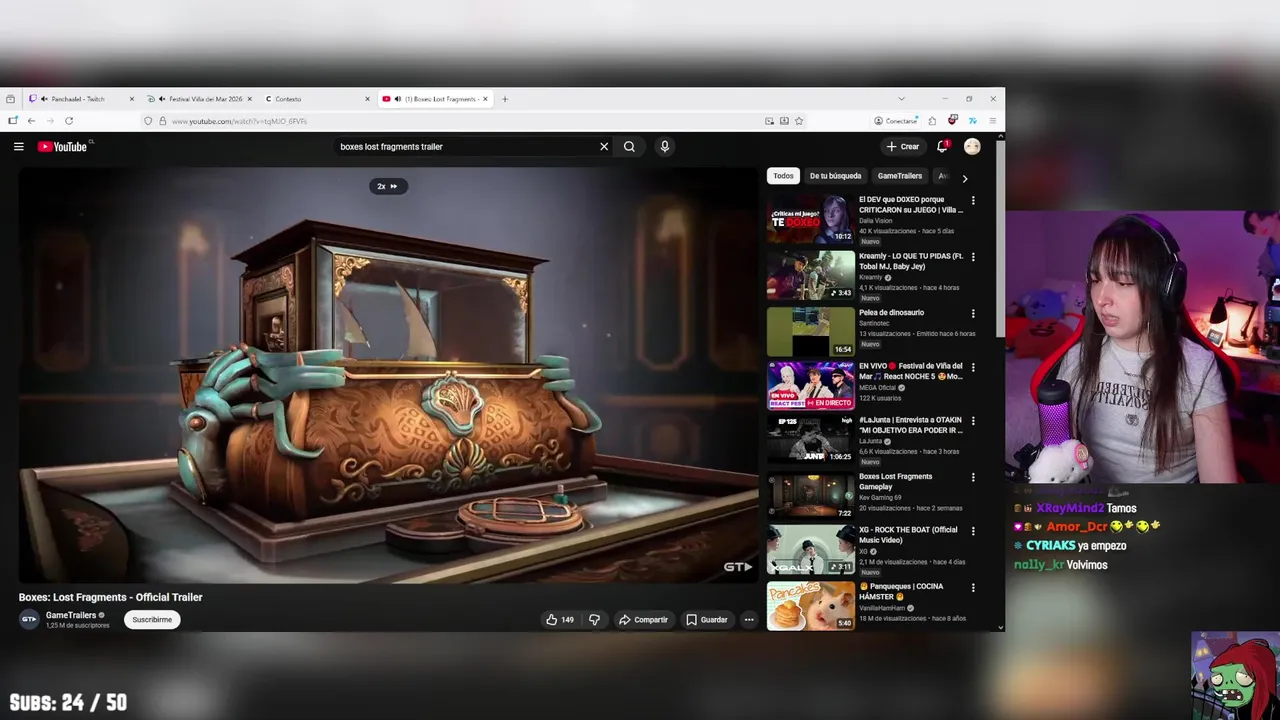The width and height of the screenshot is (1280, 720).
Task: Show next filter chips with the right chevron
Action: click(x=964, y=178)
